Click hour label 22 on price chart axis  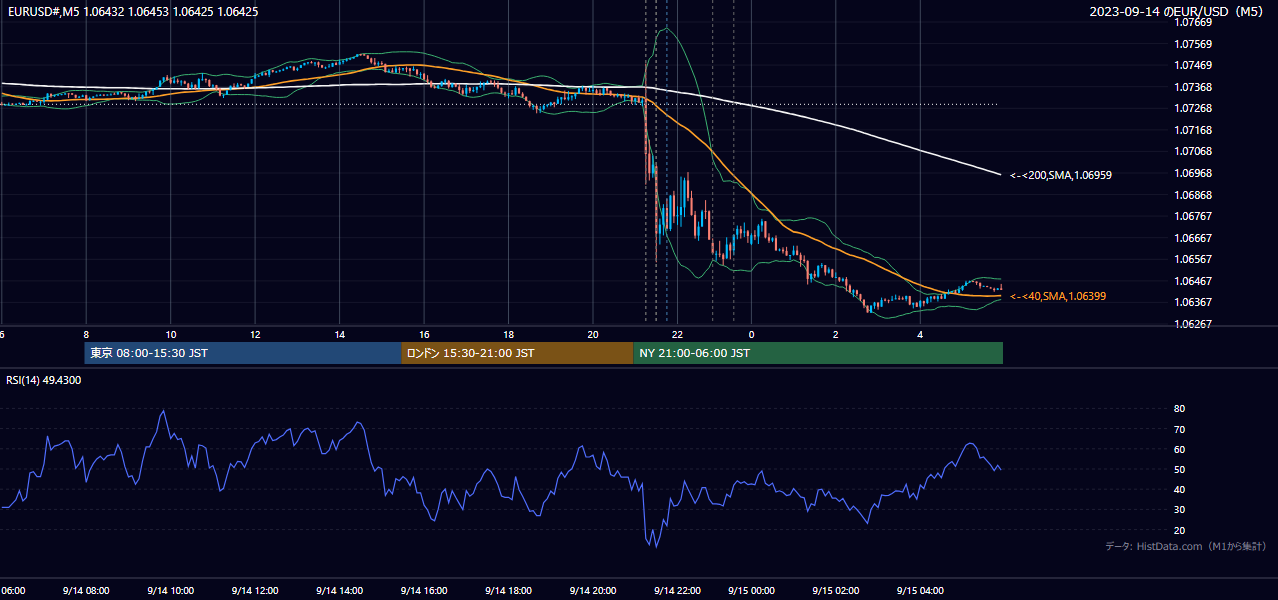tap(677, 334)
